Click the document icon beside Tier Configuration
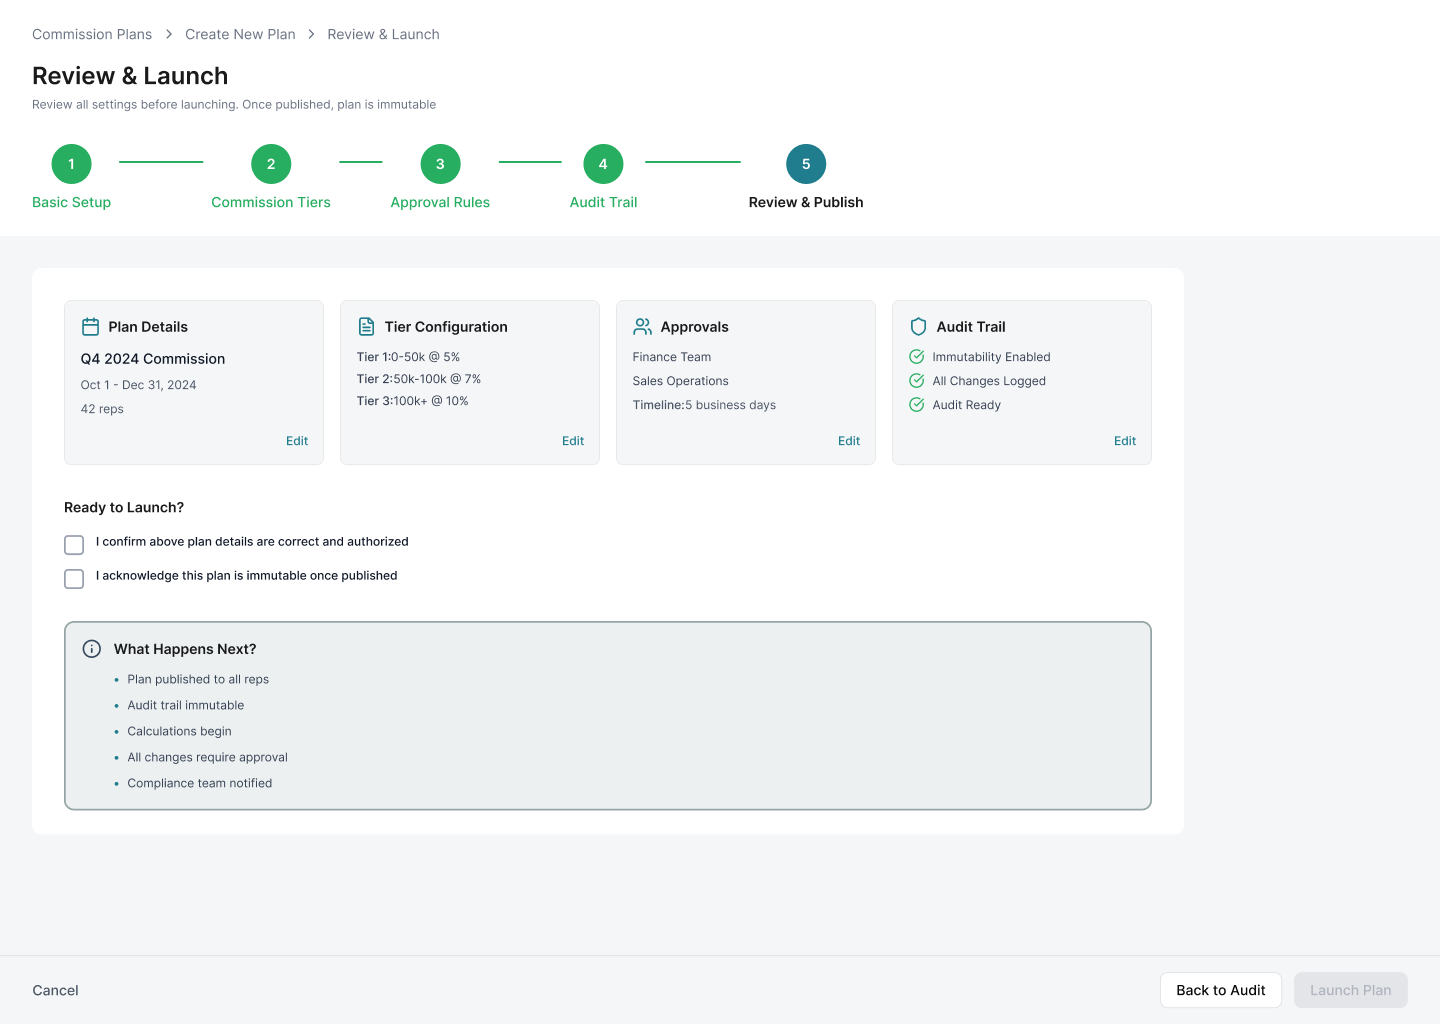Image resolution: width=1440 pixels, height=1025 pixels. [366, 327]
